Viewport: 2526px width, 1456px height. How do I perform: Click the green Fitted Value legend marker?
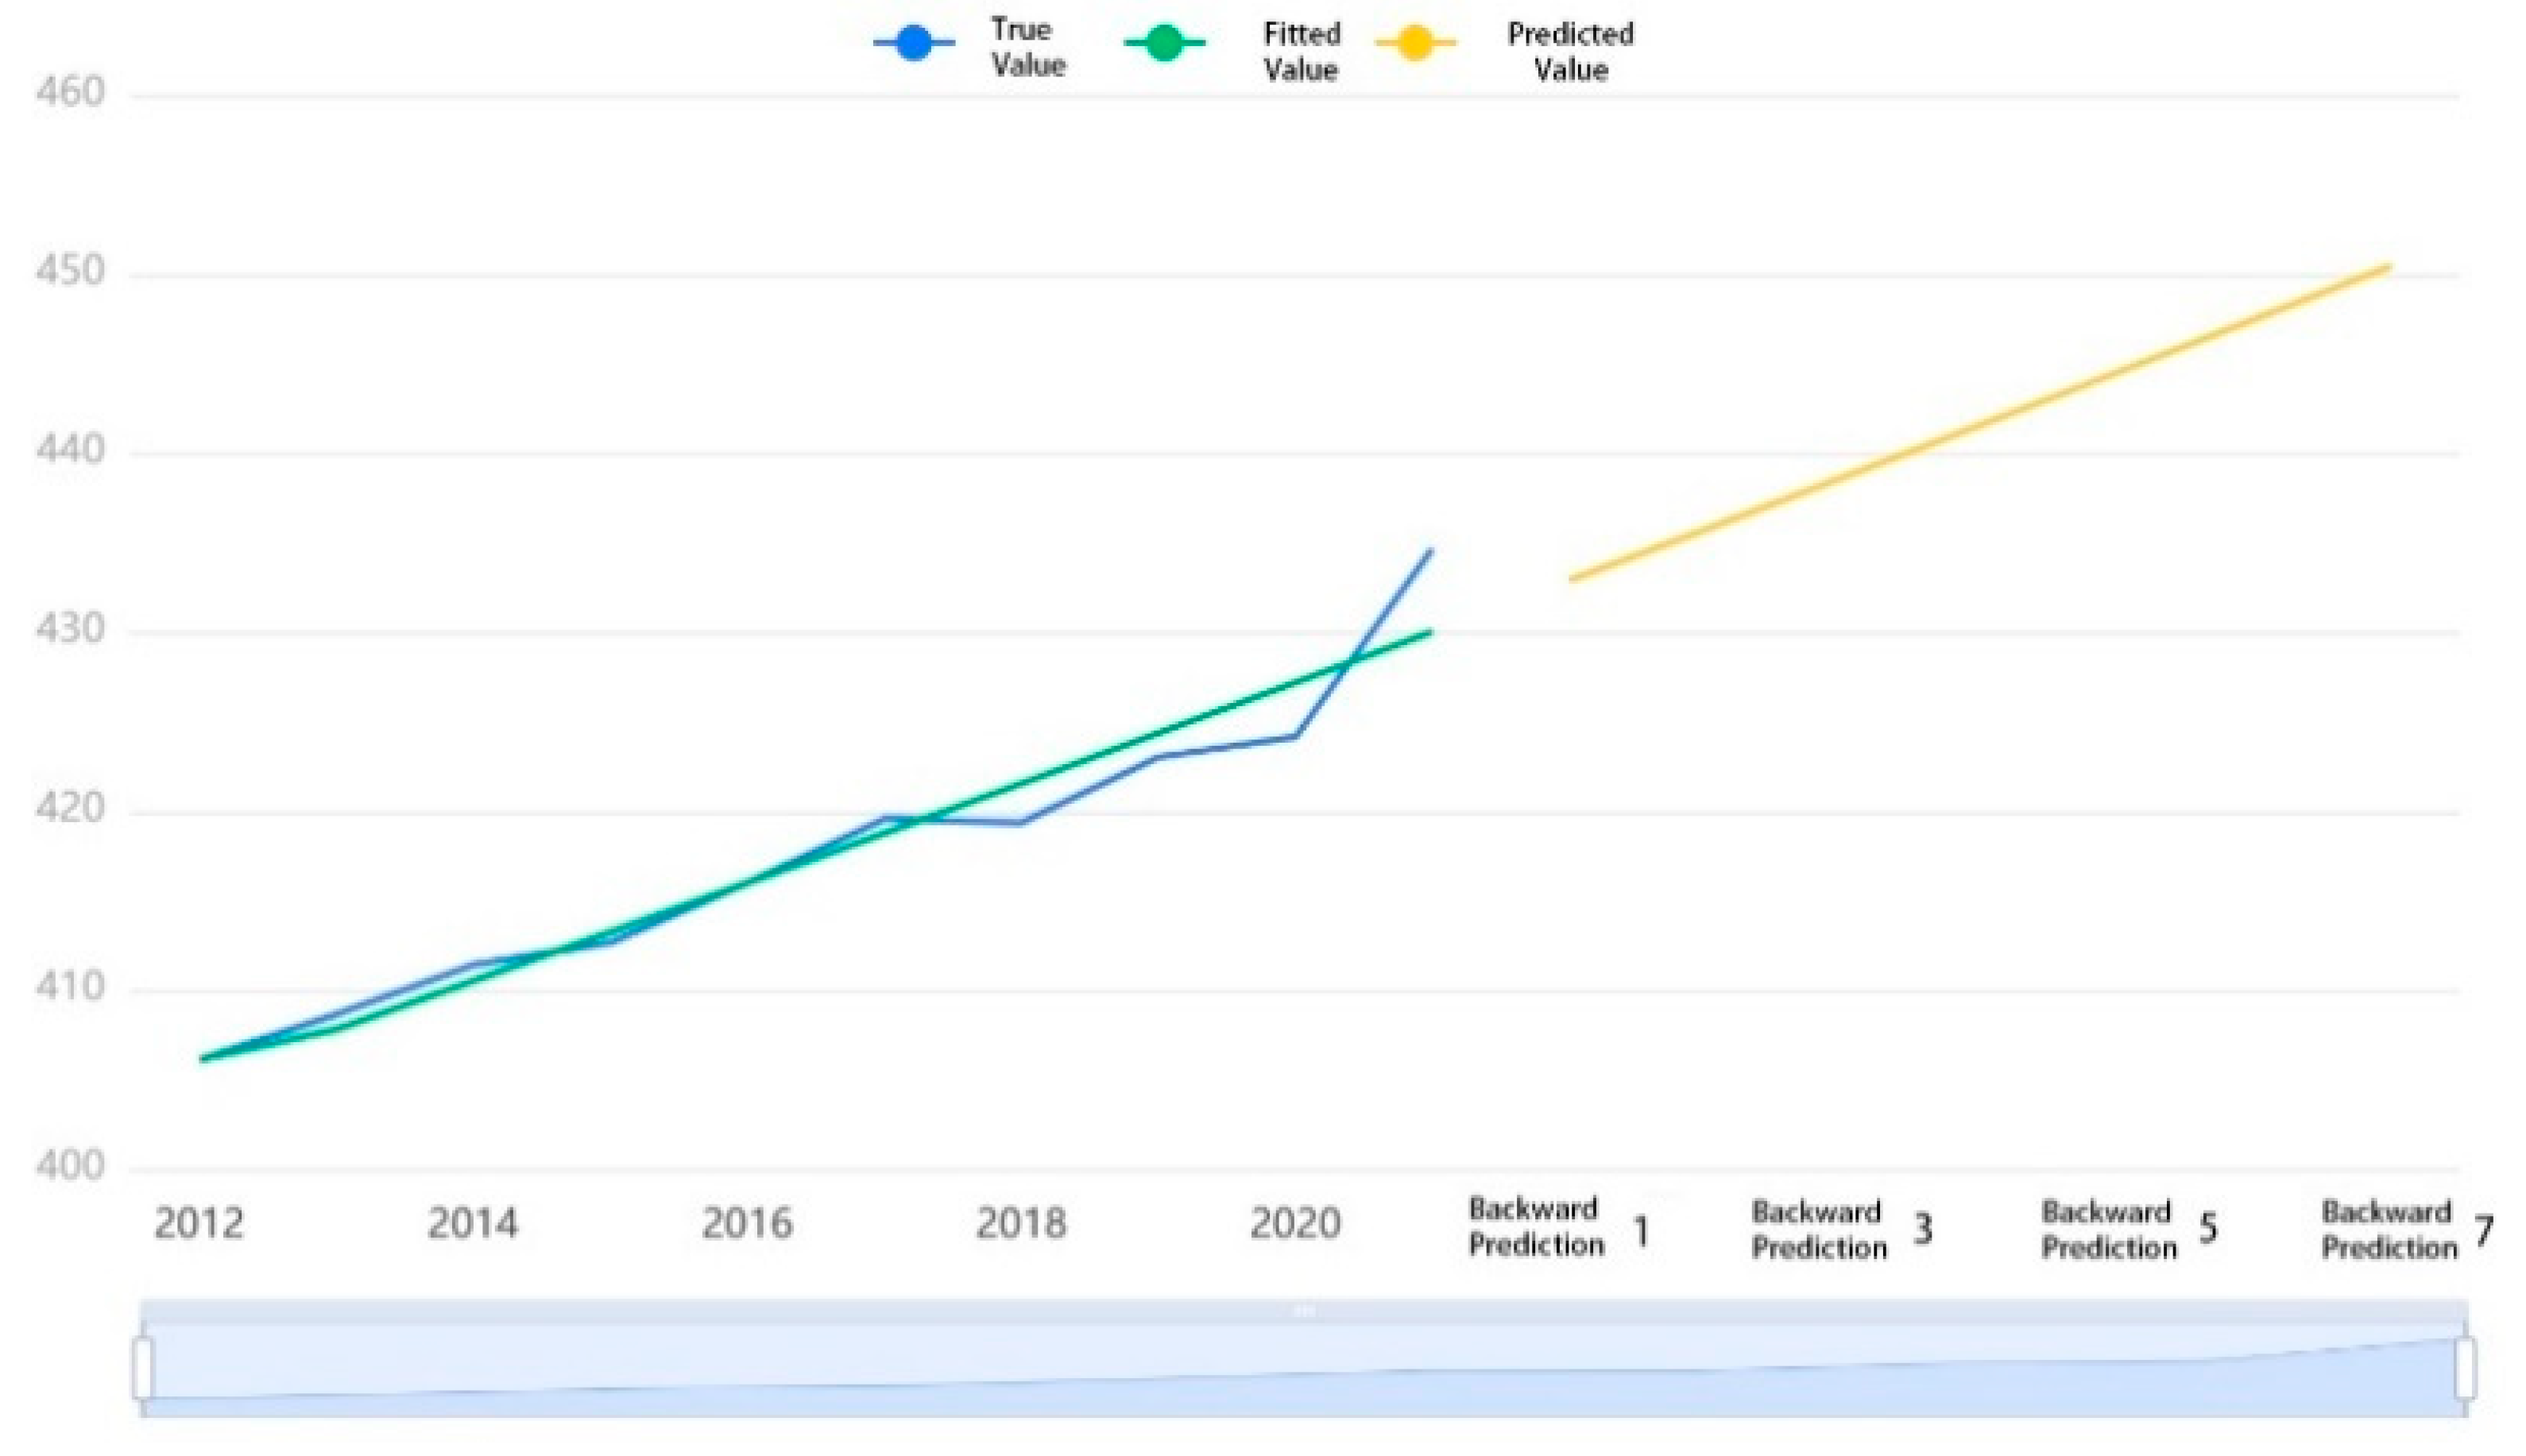[x=1165, y=43]
